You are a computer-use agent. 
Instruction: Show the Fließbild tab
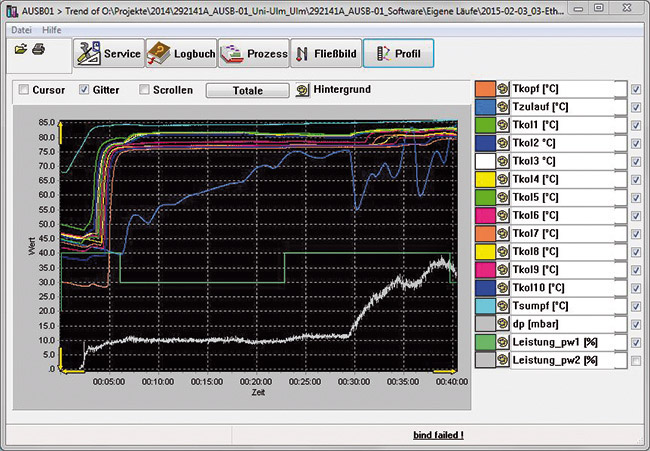[326, 53]
